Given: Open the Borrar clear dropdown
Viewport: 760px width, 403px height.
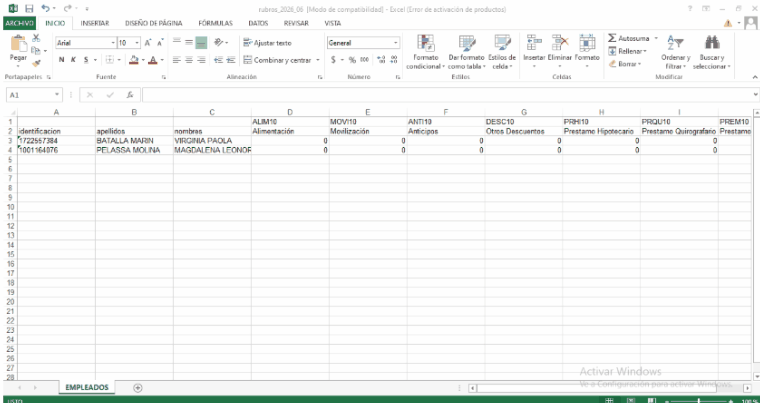Looking at the screenshot, I should [625, 64].
